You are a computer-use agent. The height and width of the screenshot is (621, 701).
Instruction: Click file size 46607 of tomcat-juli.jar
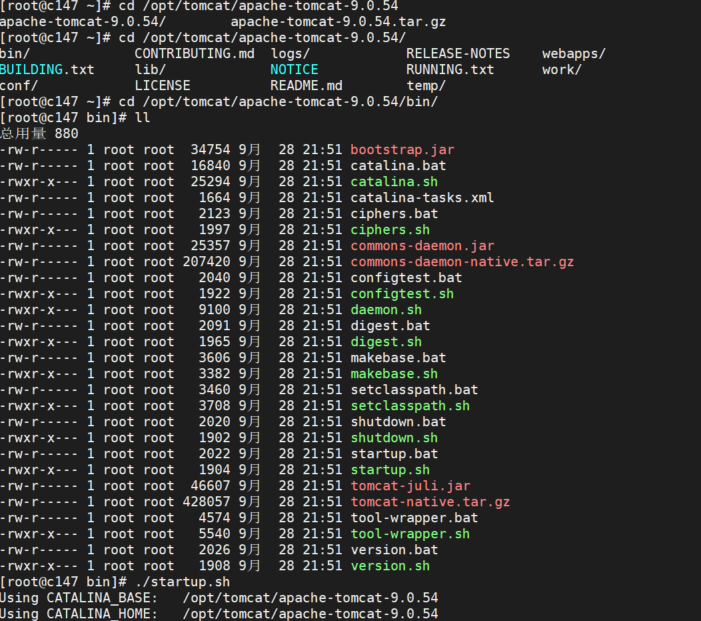[211, 486]
